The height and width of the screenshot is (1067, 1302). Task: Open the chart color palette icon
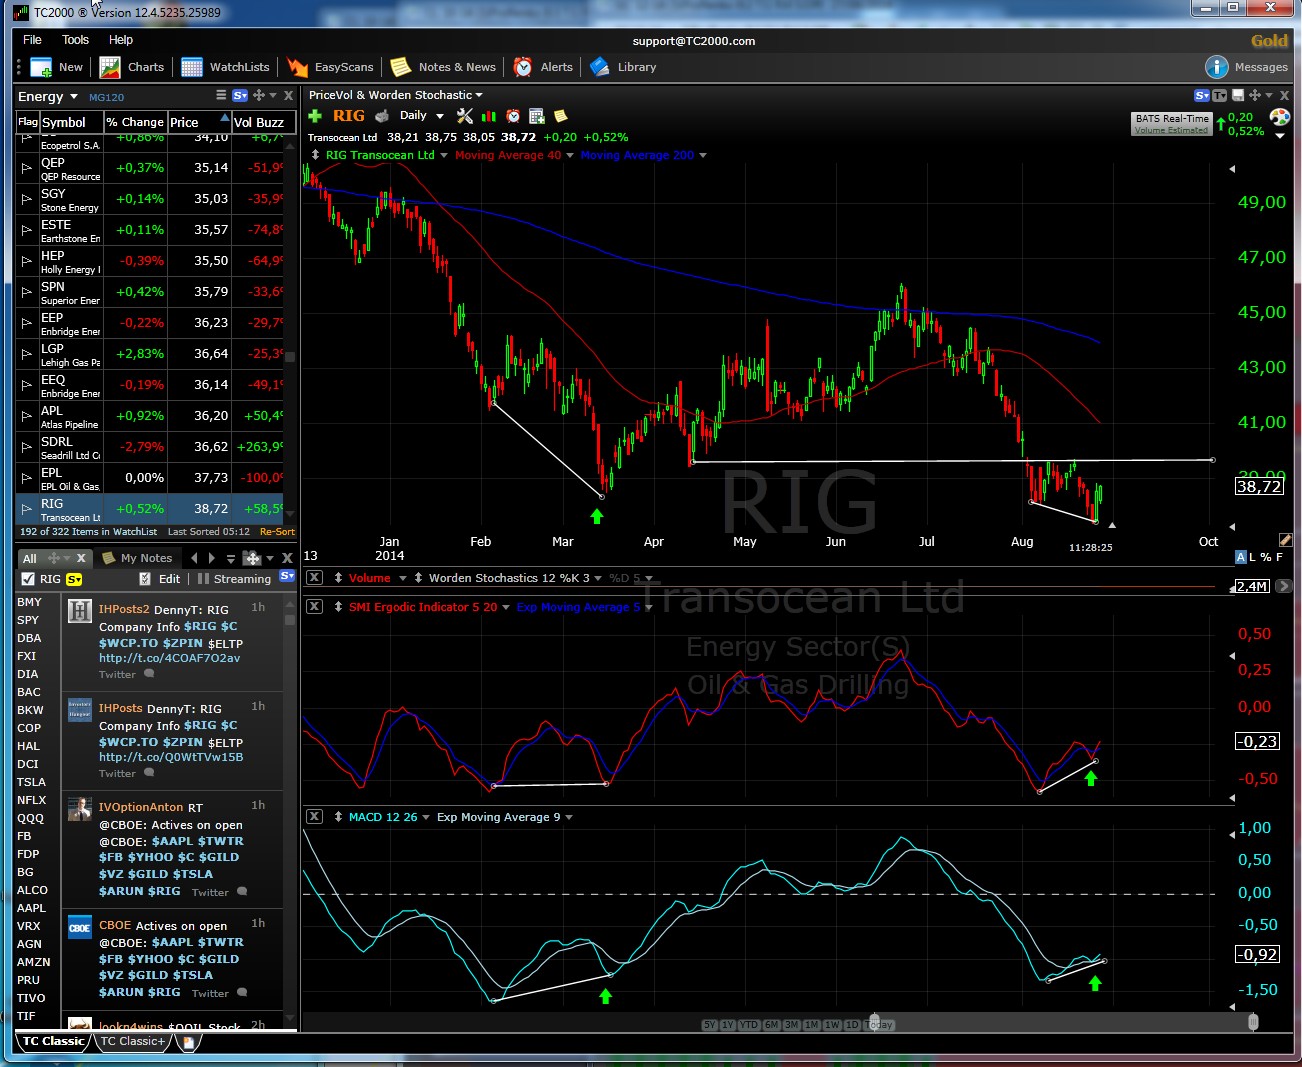tap(1279, 117)
